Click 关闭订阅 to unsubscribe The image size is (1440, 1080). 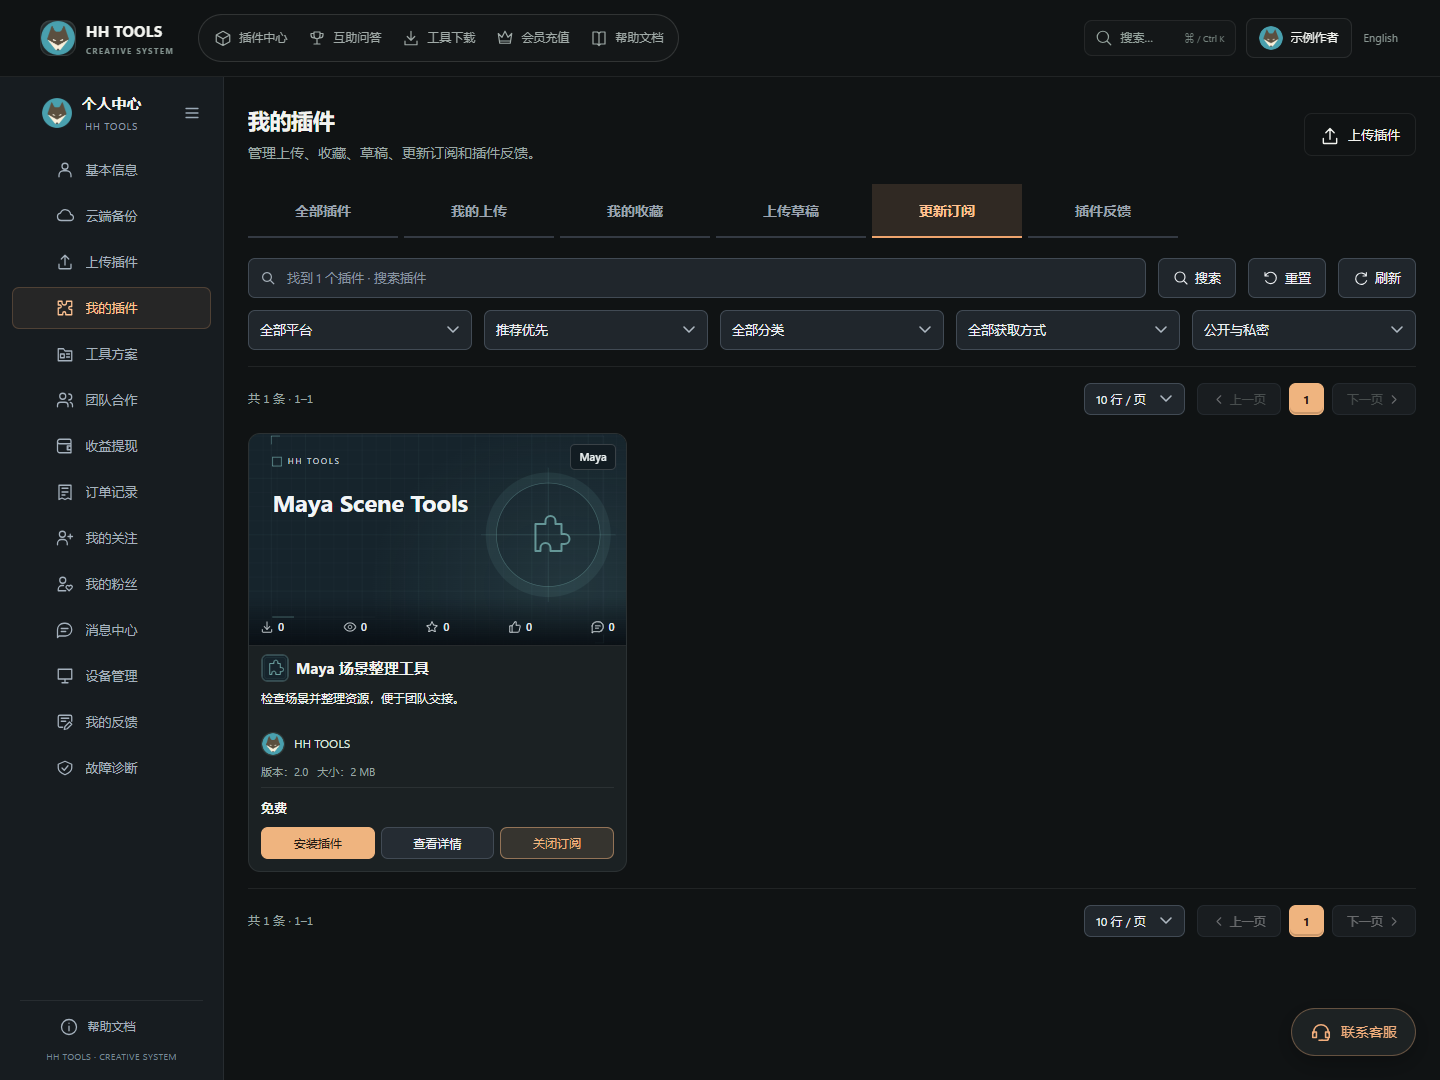(557, 843)
